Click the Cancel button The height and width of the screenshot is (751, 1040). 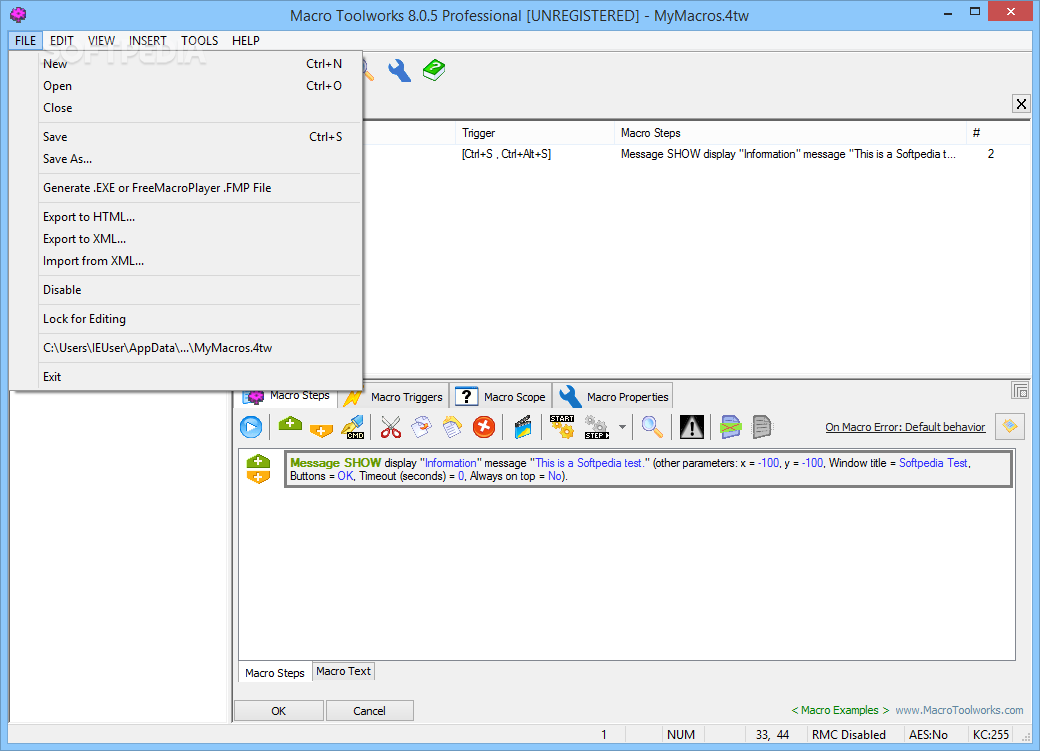[x=369, y=711]
